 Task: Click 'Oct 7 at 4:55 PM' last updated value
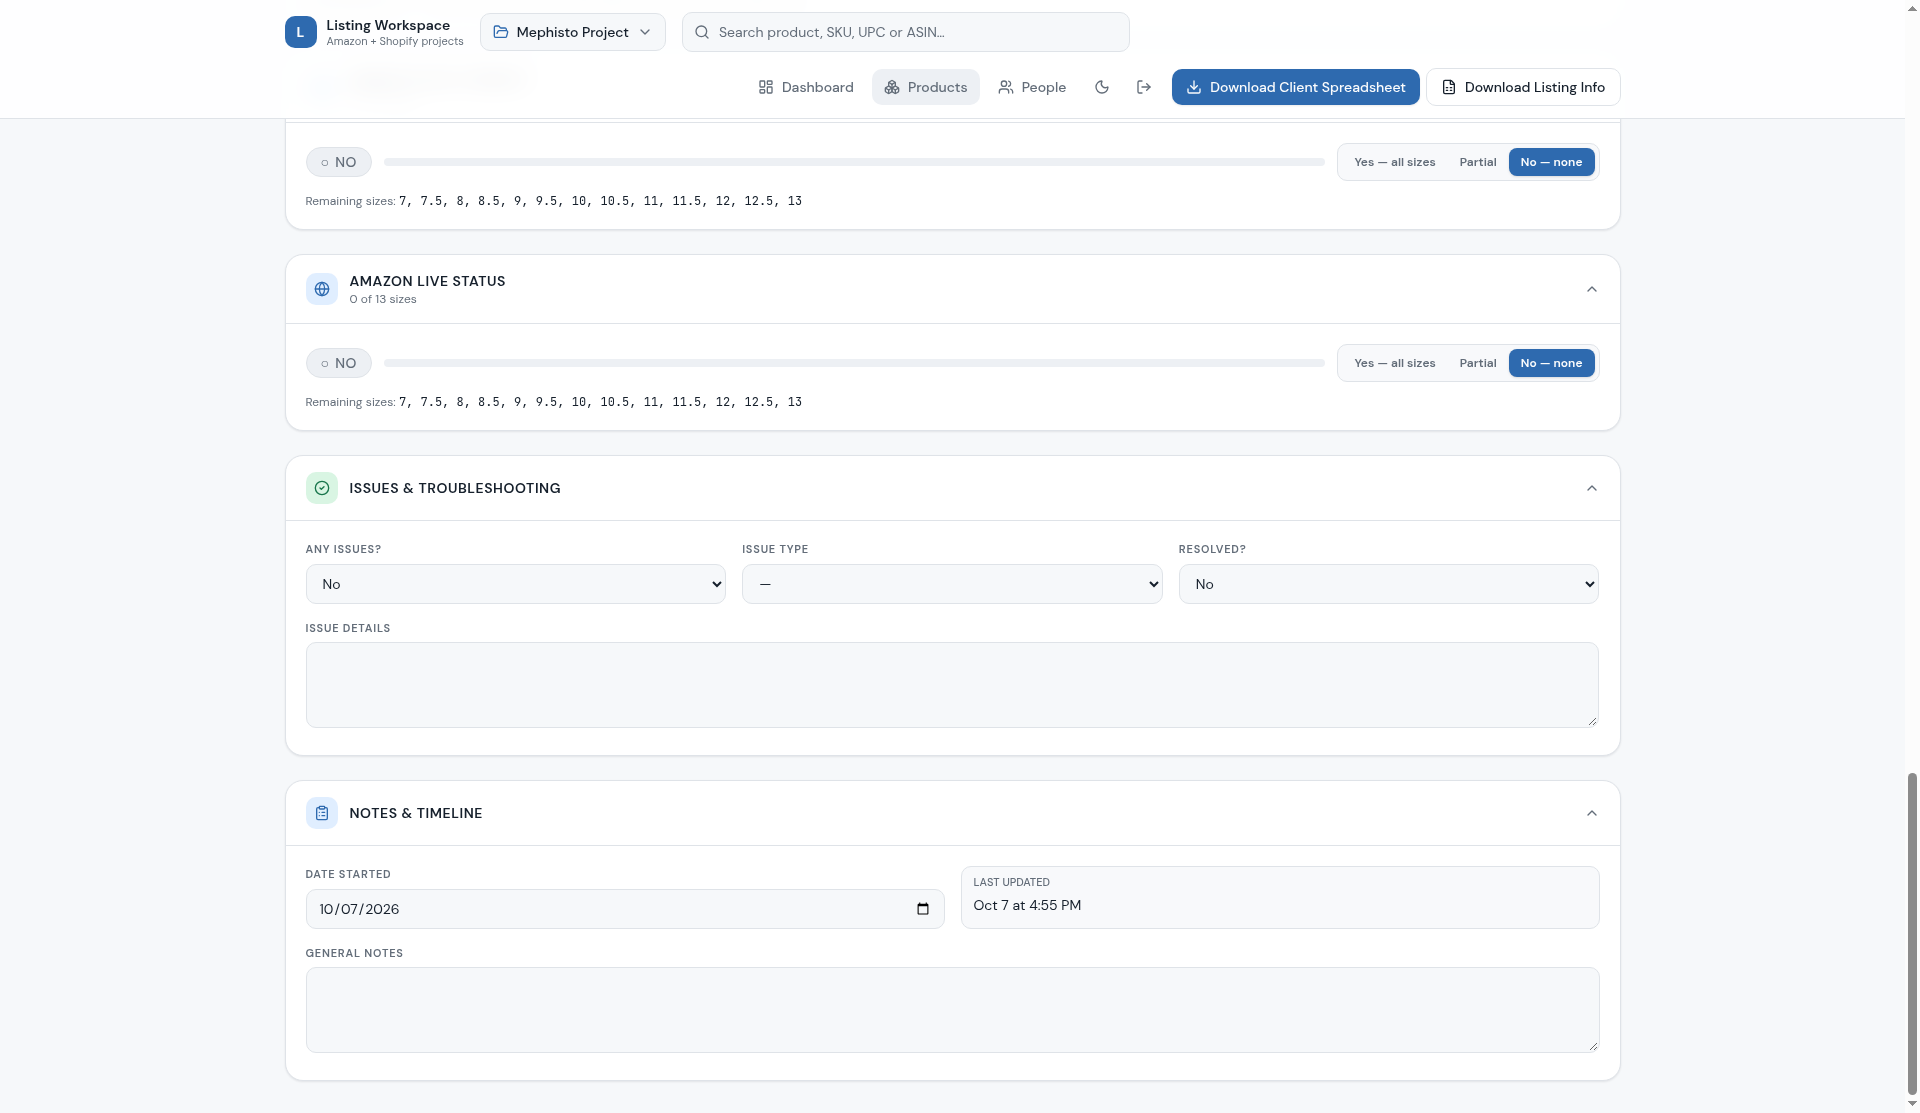coord(1027,905)
